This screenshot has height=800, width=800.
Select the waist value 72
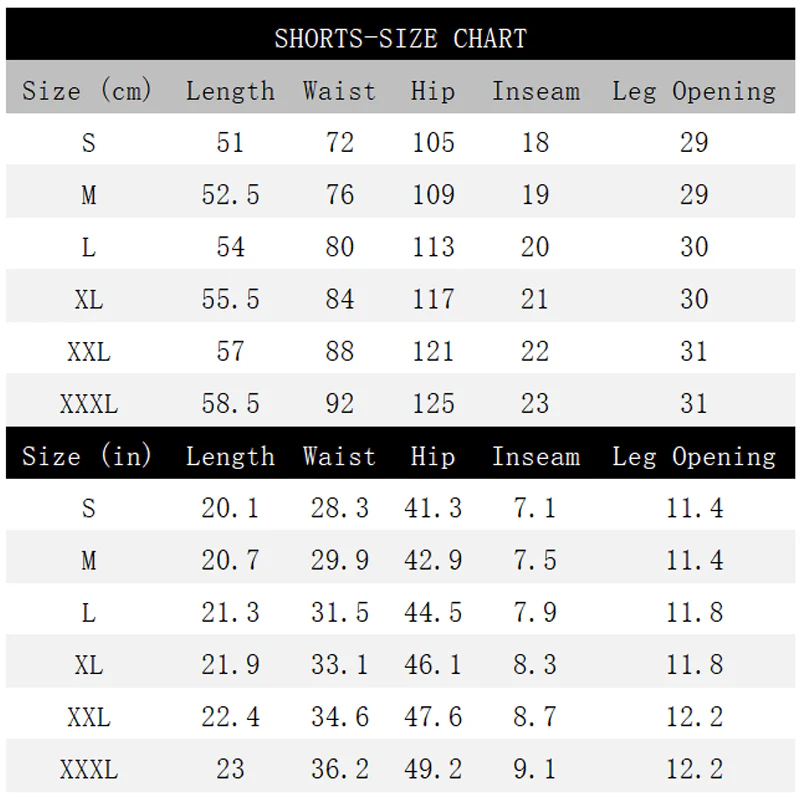pos(340,142)
